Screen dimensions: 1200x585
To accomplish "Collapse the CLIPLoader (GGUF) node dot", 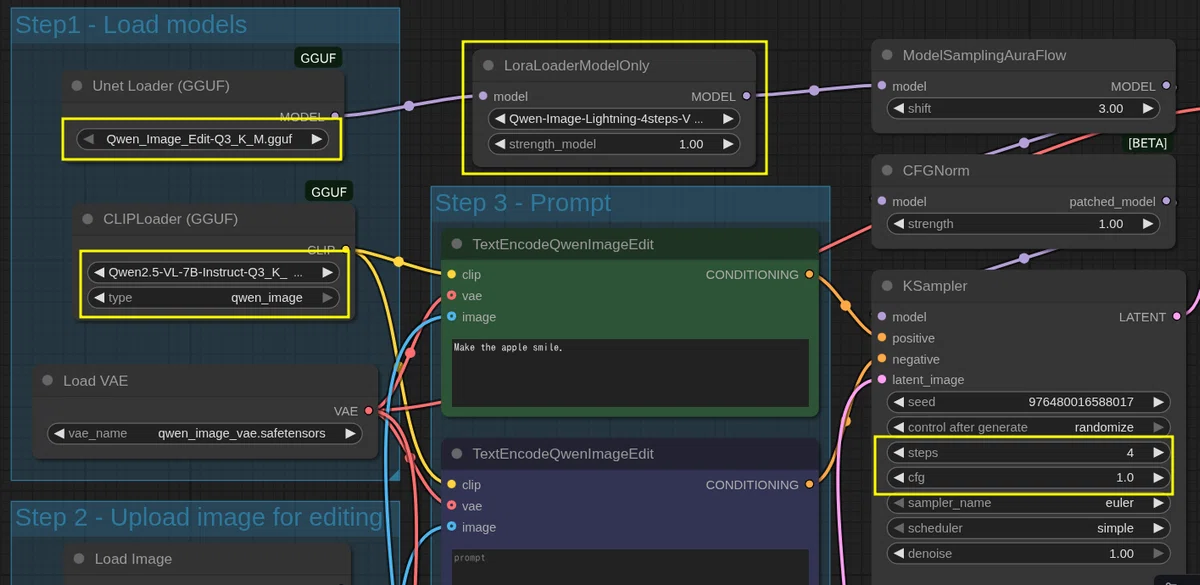I will click(87, 219).
